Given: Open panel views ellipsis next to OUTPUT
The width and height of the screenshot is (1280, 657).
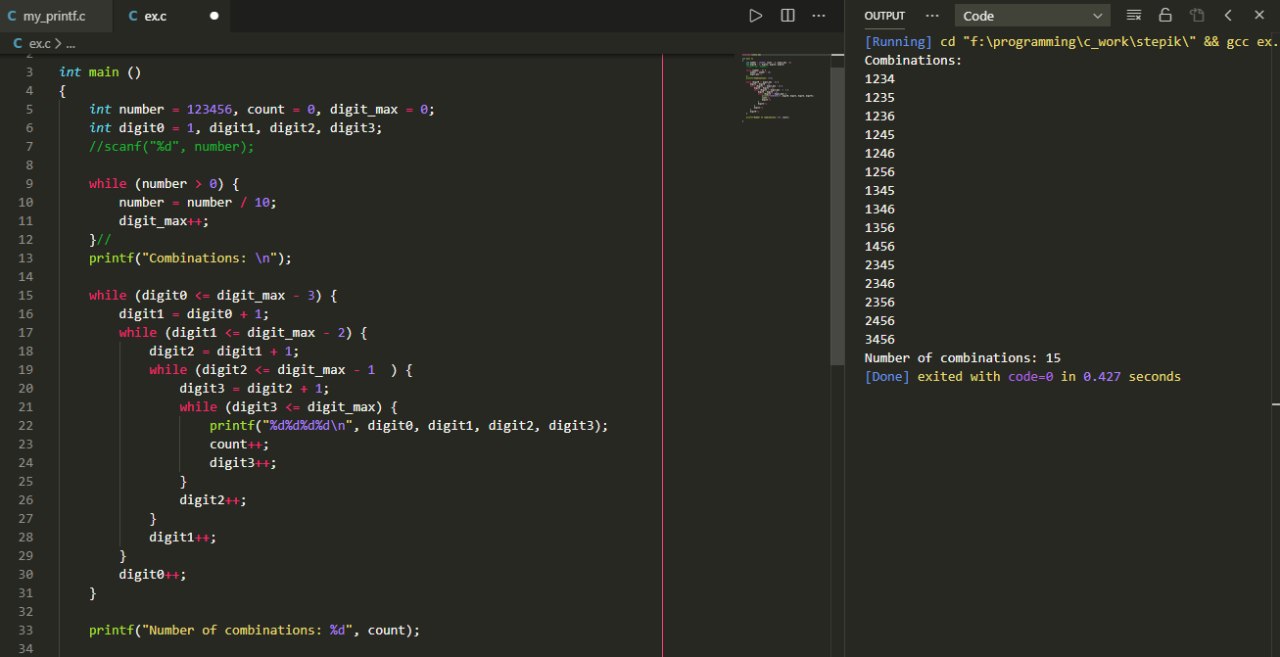Looking at the screenshot, I should [x=932, y=16].
